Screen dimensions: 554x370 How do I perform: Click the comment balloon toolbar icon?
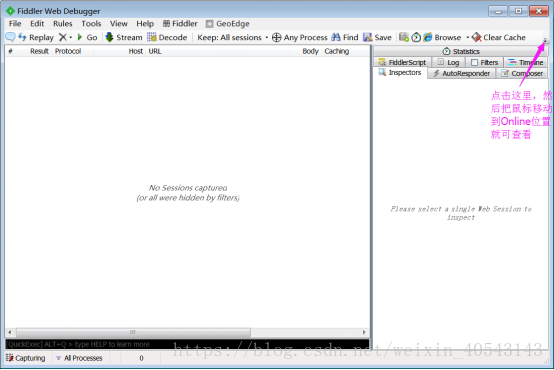point(10,37)
